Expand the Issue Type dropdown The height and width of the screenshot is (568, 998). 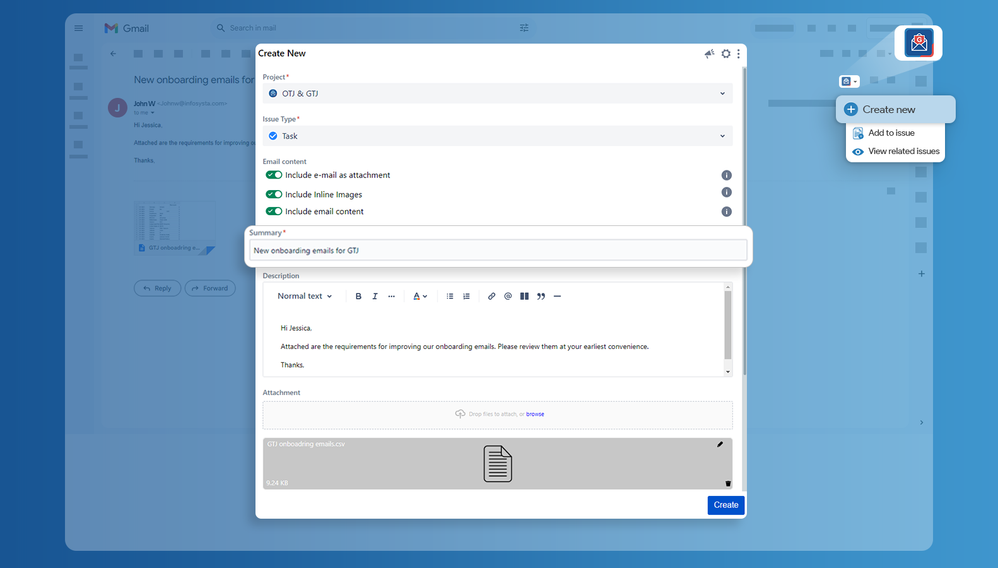(x=498, y=136)
